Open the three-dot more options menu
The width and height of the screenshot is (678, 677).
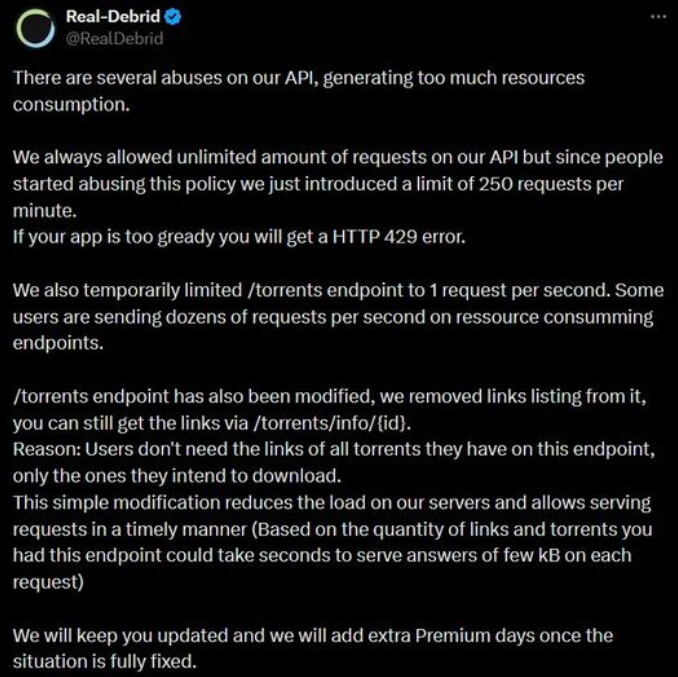tap(659, 16)
